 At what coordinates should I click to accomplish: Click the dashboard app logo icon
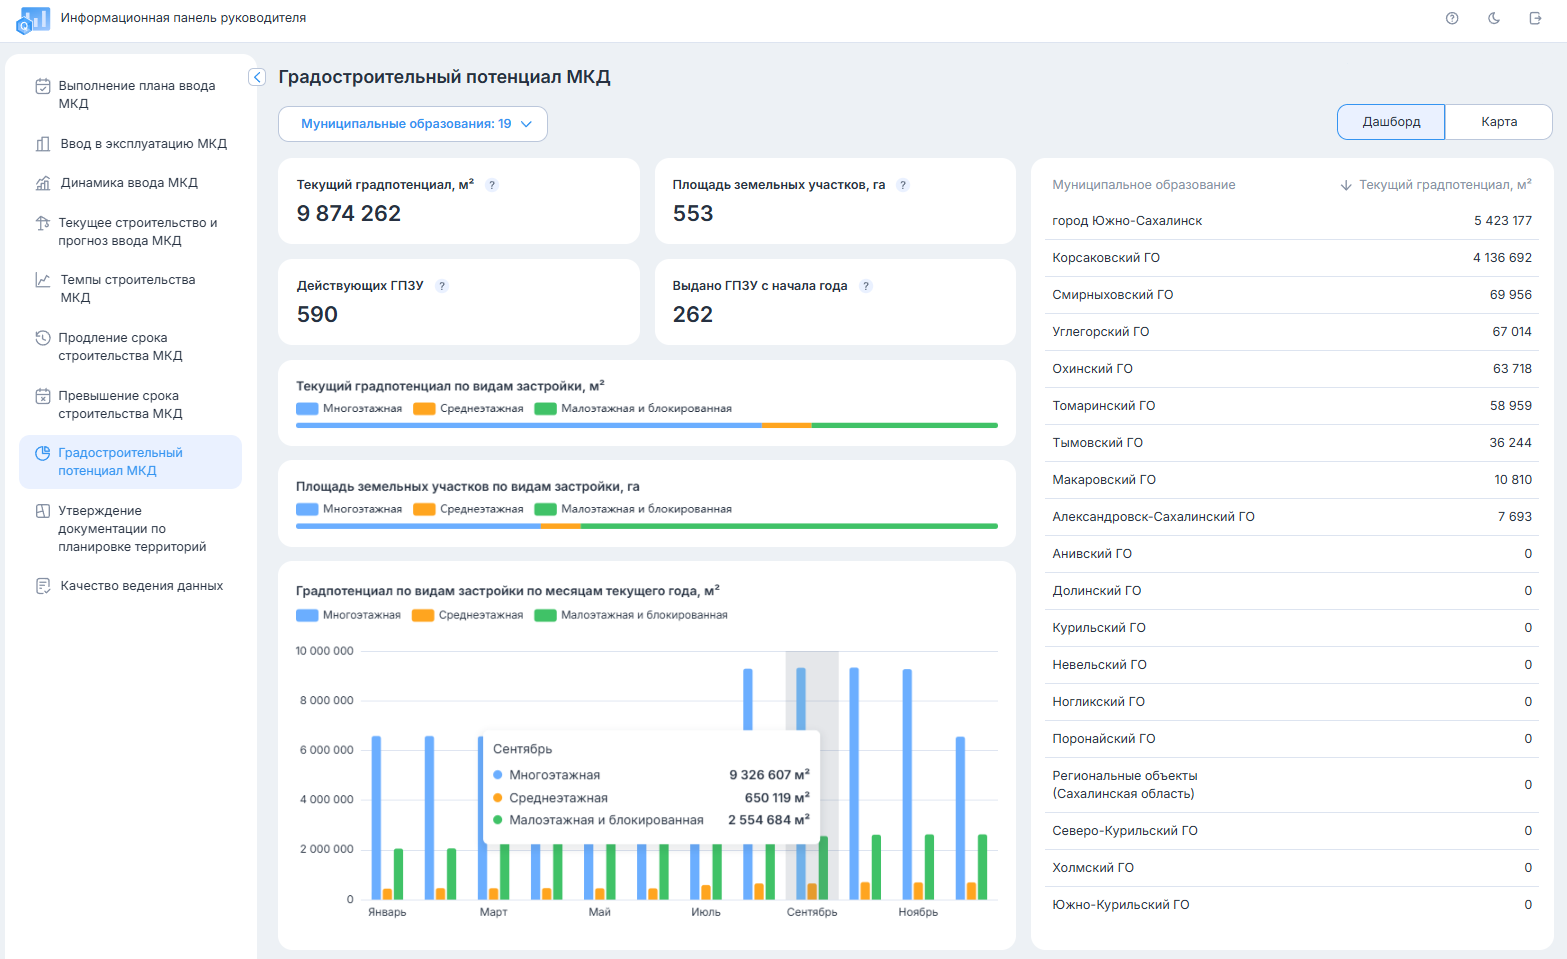tap(33, 20)
